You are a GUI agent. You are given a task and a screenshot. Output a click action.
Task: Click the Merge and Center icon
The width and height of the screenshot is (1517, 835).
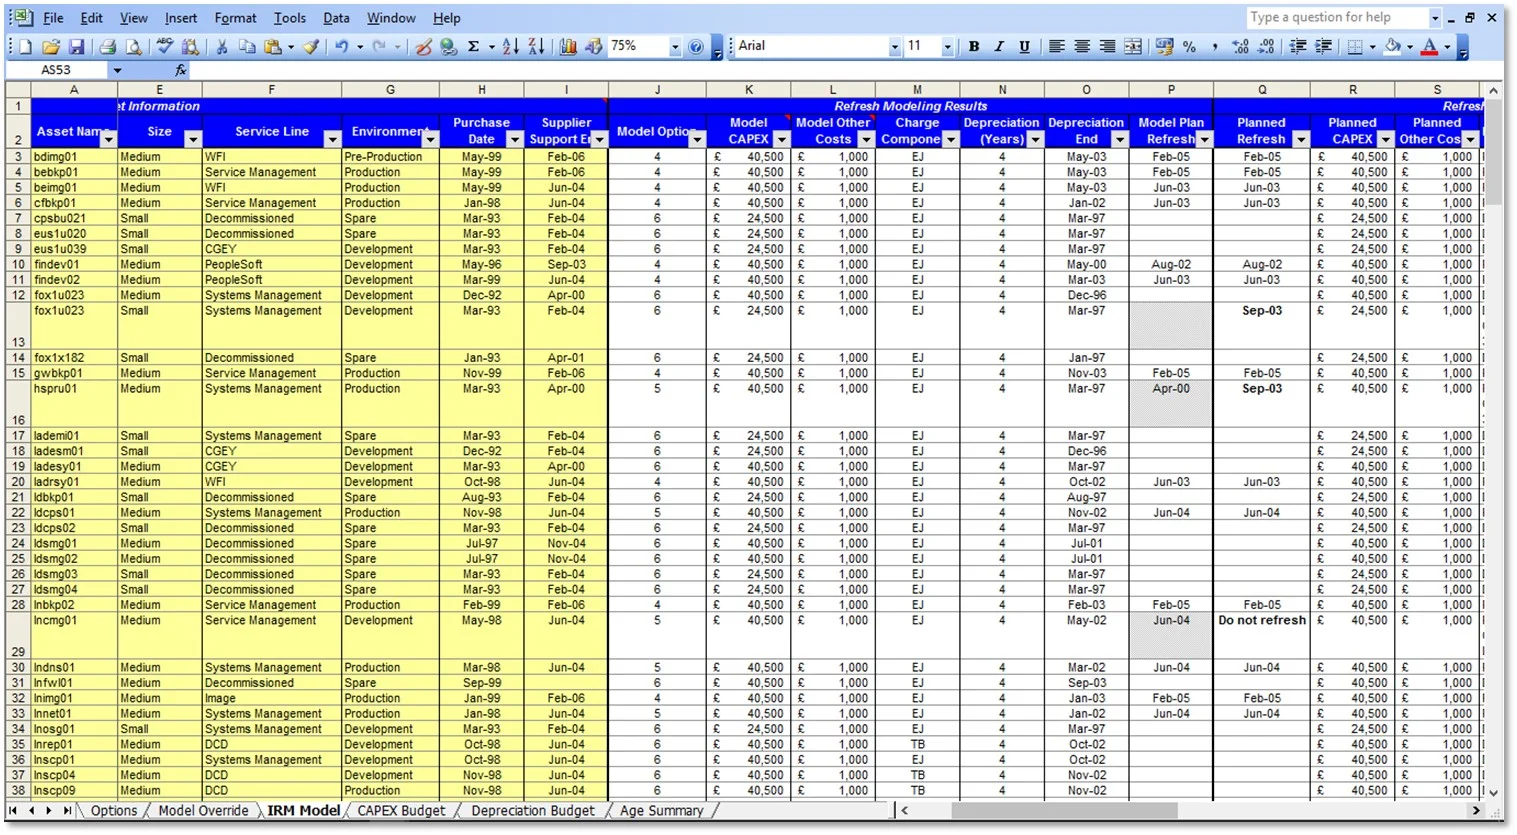click(1133, 46)
